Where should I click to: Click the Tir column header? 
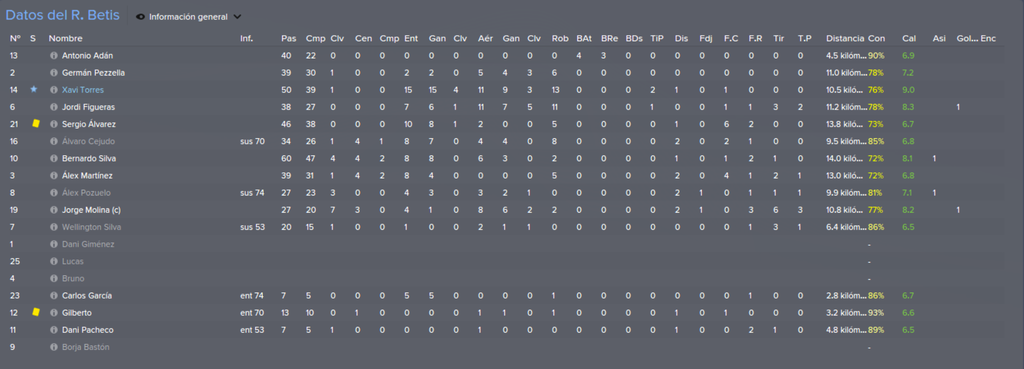778,39
